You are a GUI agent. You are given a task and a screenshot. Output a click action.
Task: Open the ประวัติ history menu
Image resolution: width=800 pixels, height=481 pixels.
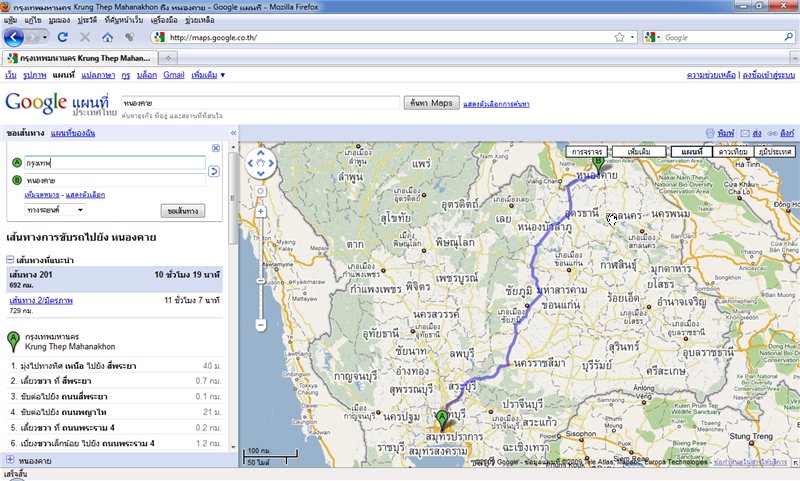tap(87, 20)
